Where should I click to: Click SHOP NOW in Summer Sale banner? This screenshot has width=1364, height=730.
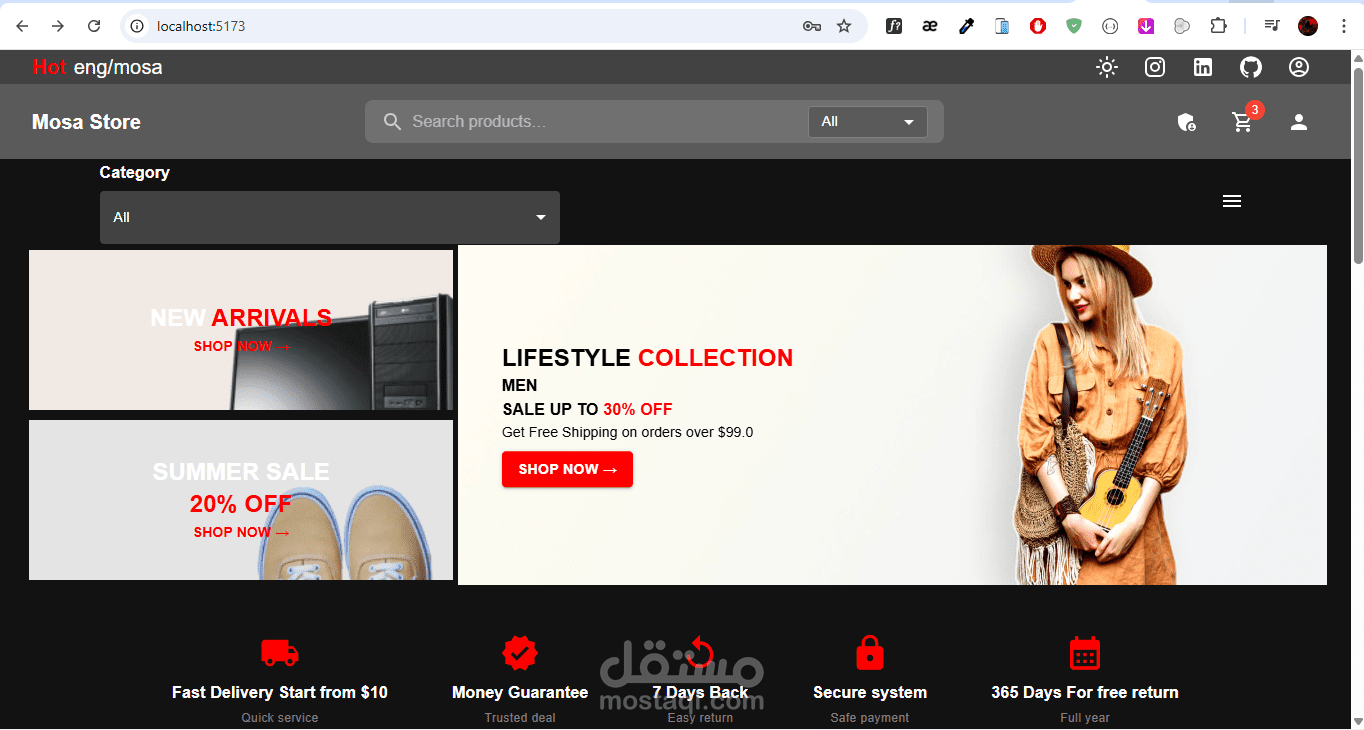[x=242, y=532]
